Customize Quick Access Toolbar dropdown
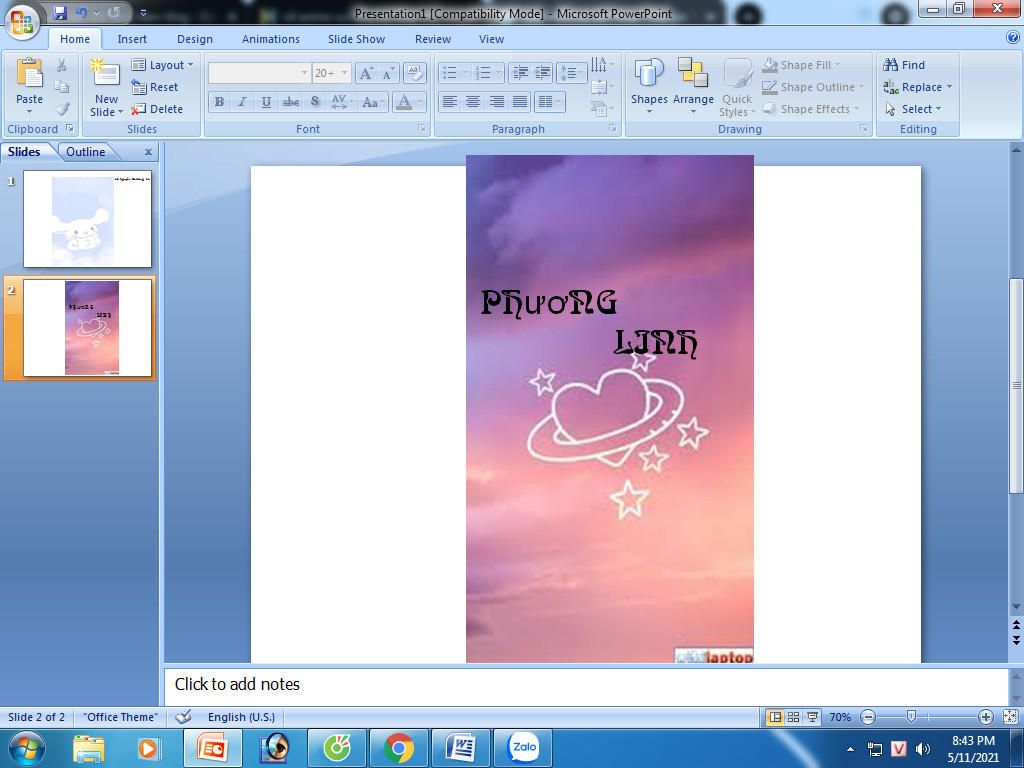 click(144, 12)
